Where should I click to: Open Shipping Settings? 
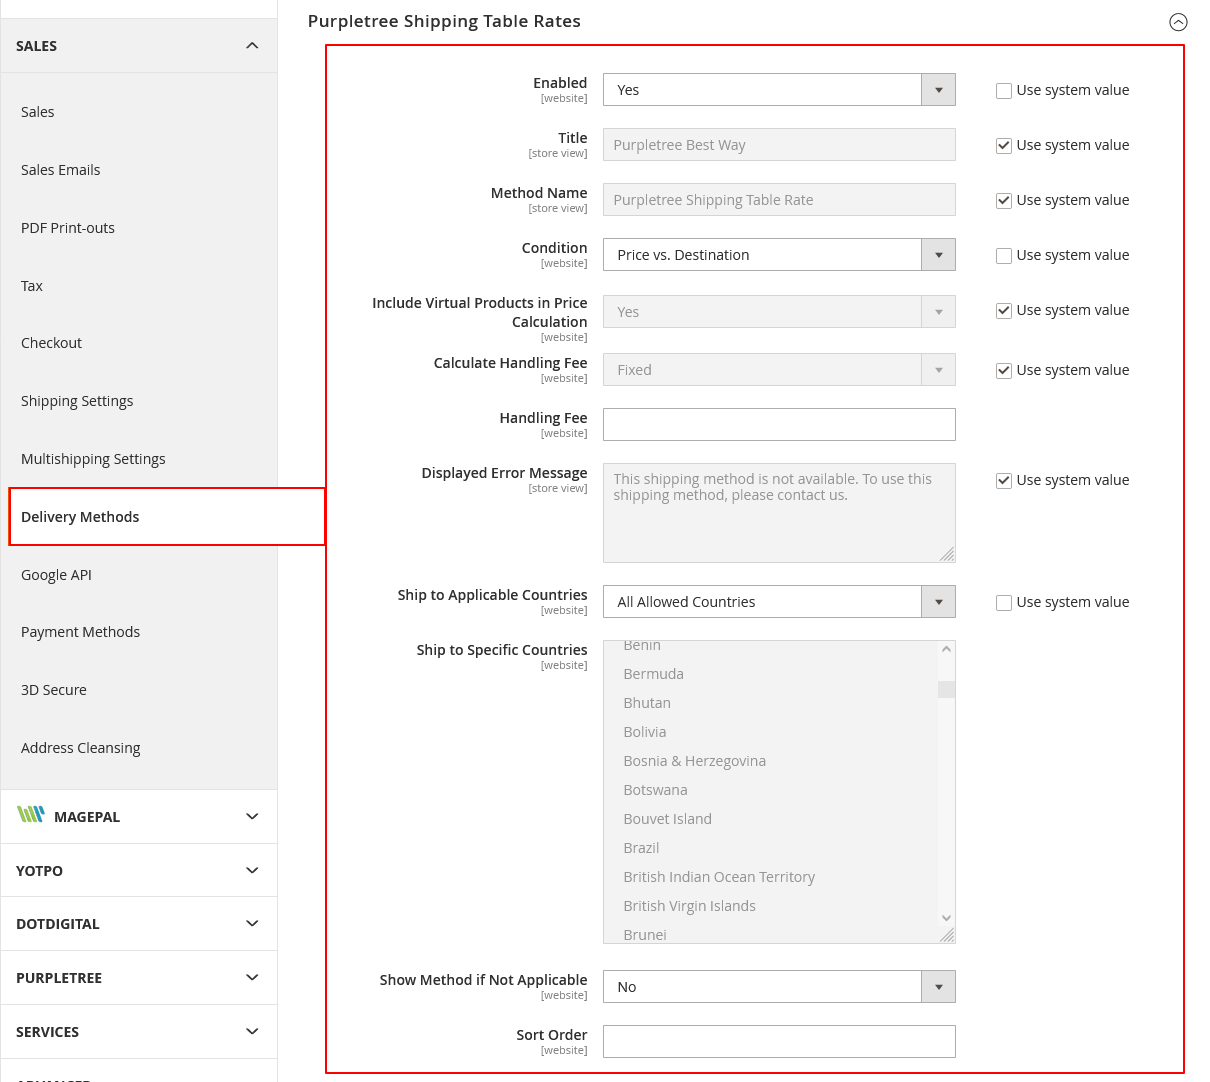(x=77, y=401)
